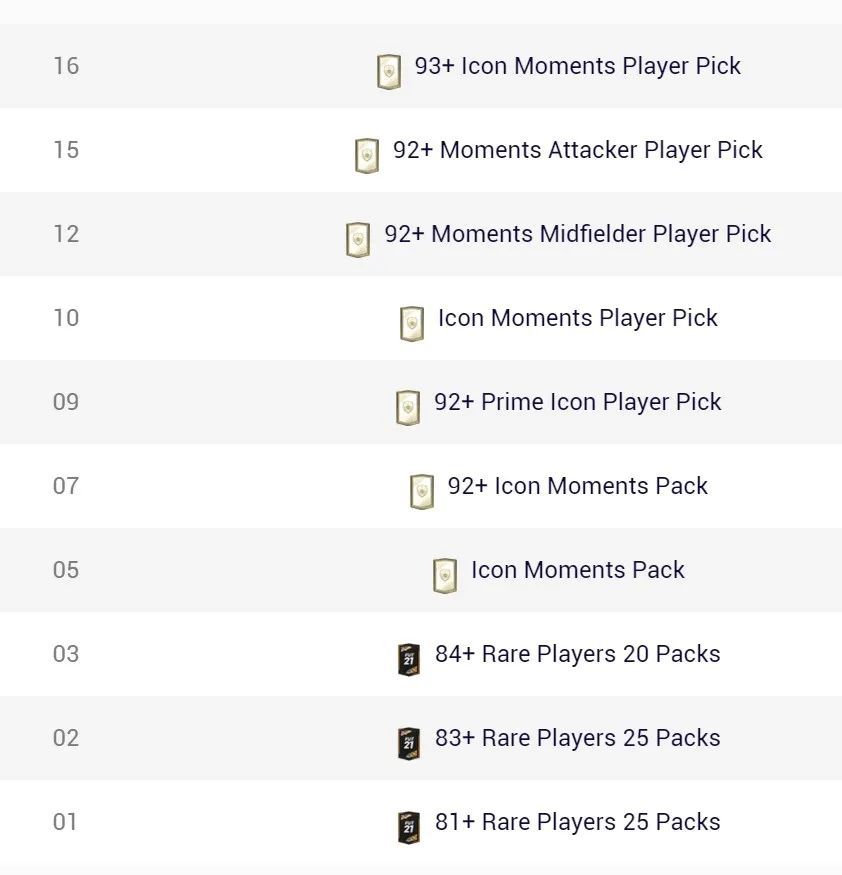The height and width of the screenshot is (875, 842).
Task: Click the 93+ Icon Moments Player Pick pack icon
Action: click(x=389, y=72)
